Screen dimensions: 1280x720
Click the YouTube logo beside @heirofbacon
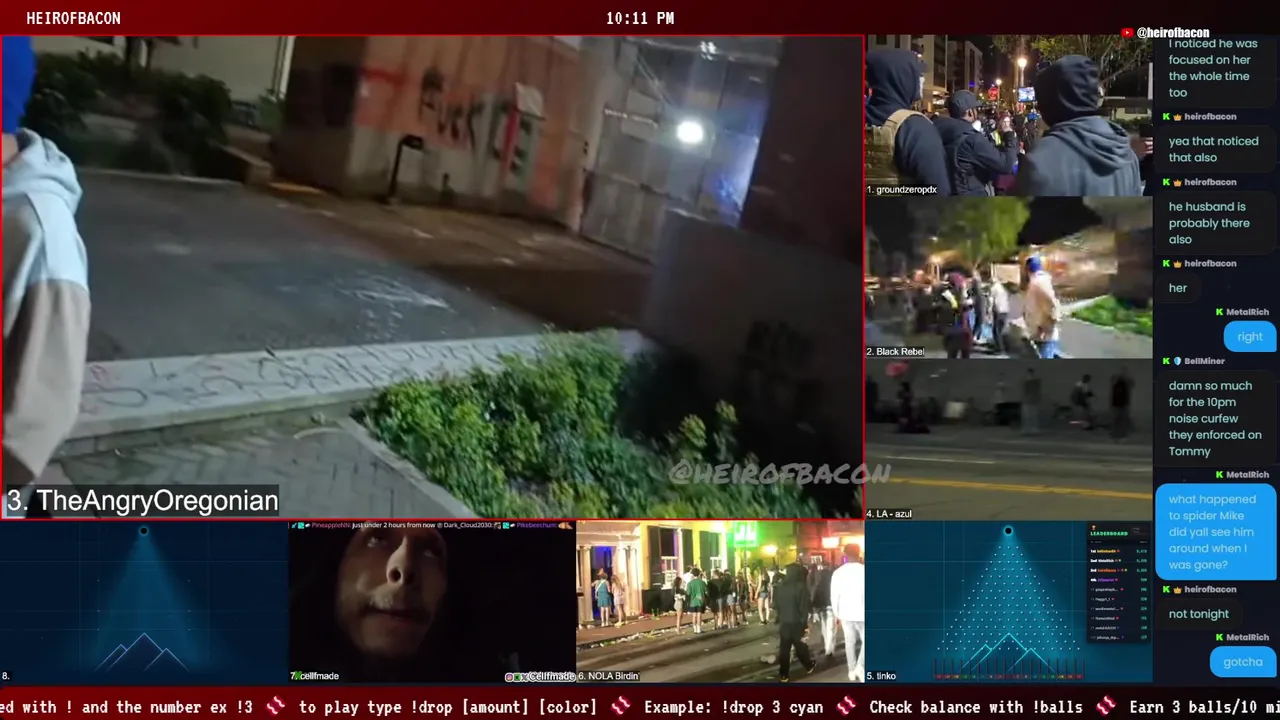point(1128,33)
